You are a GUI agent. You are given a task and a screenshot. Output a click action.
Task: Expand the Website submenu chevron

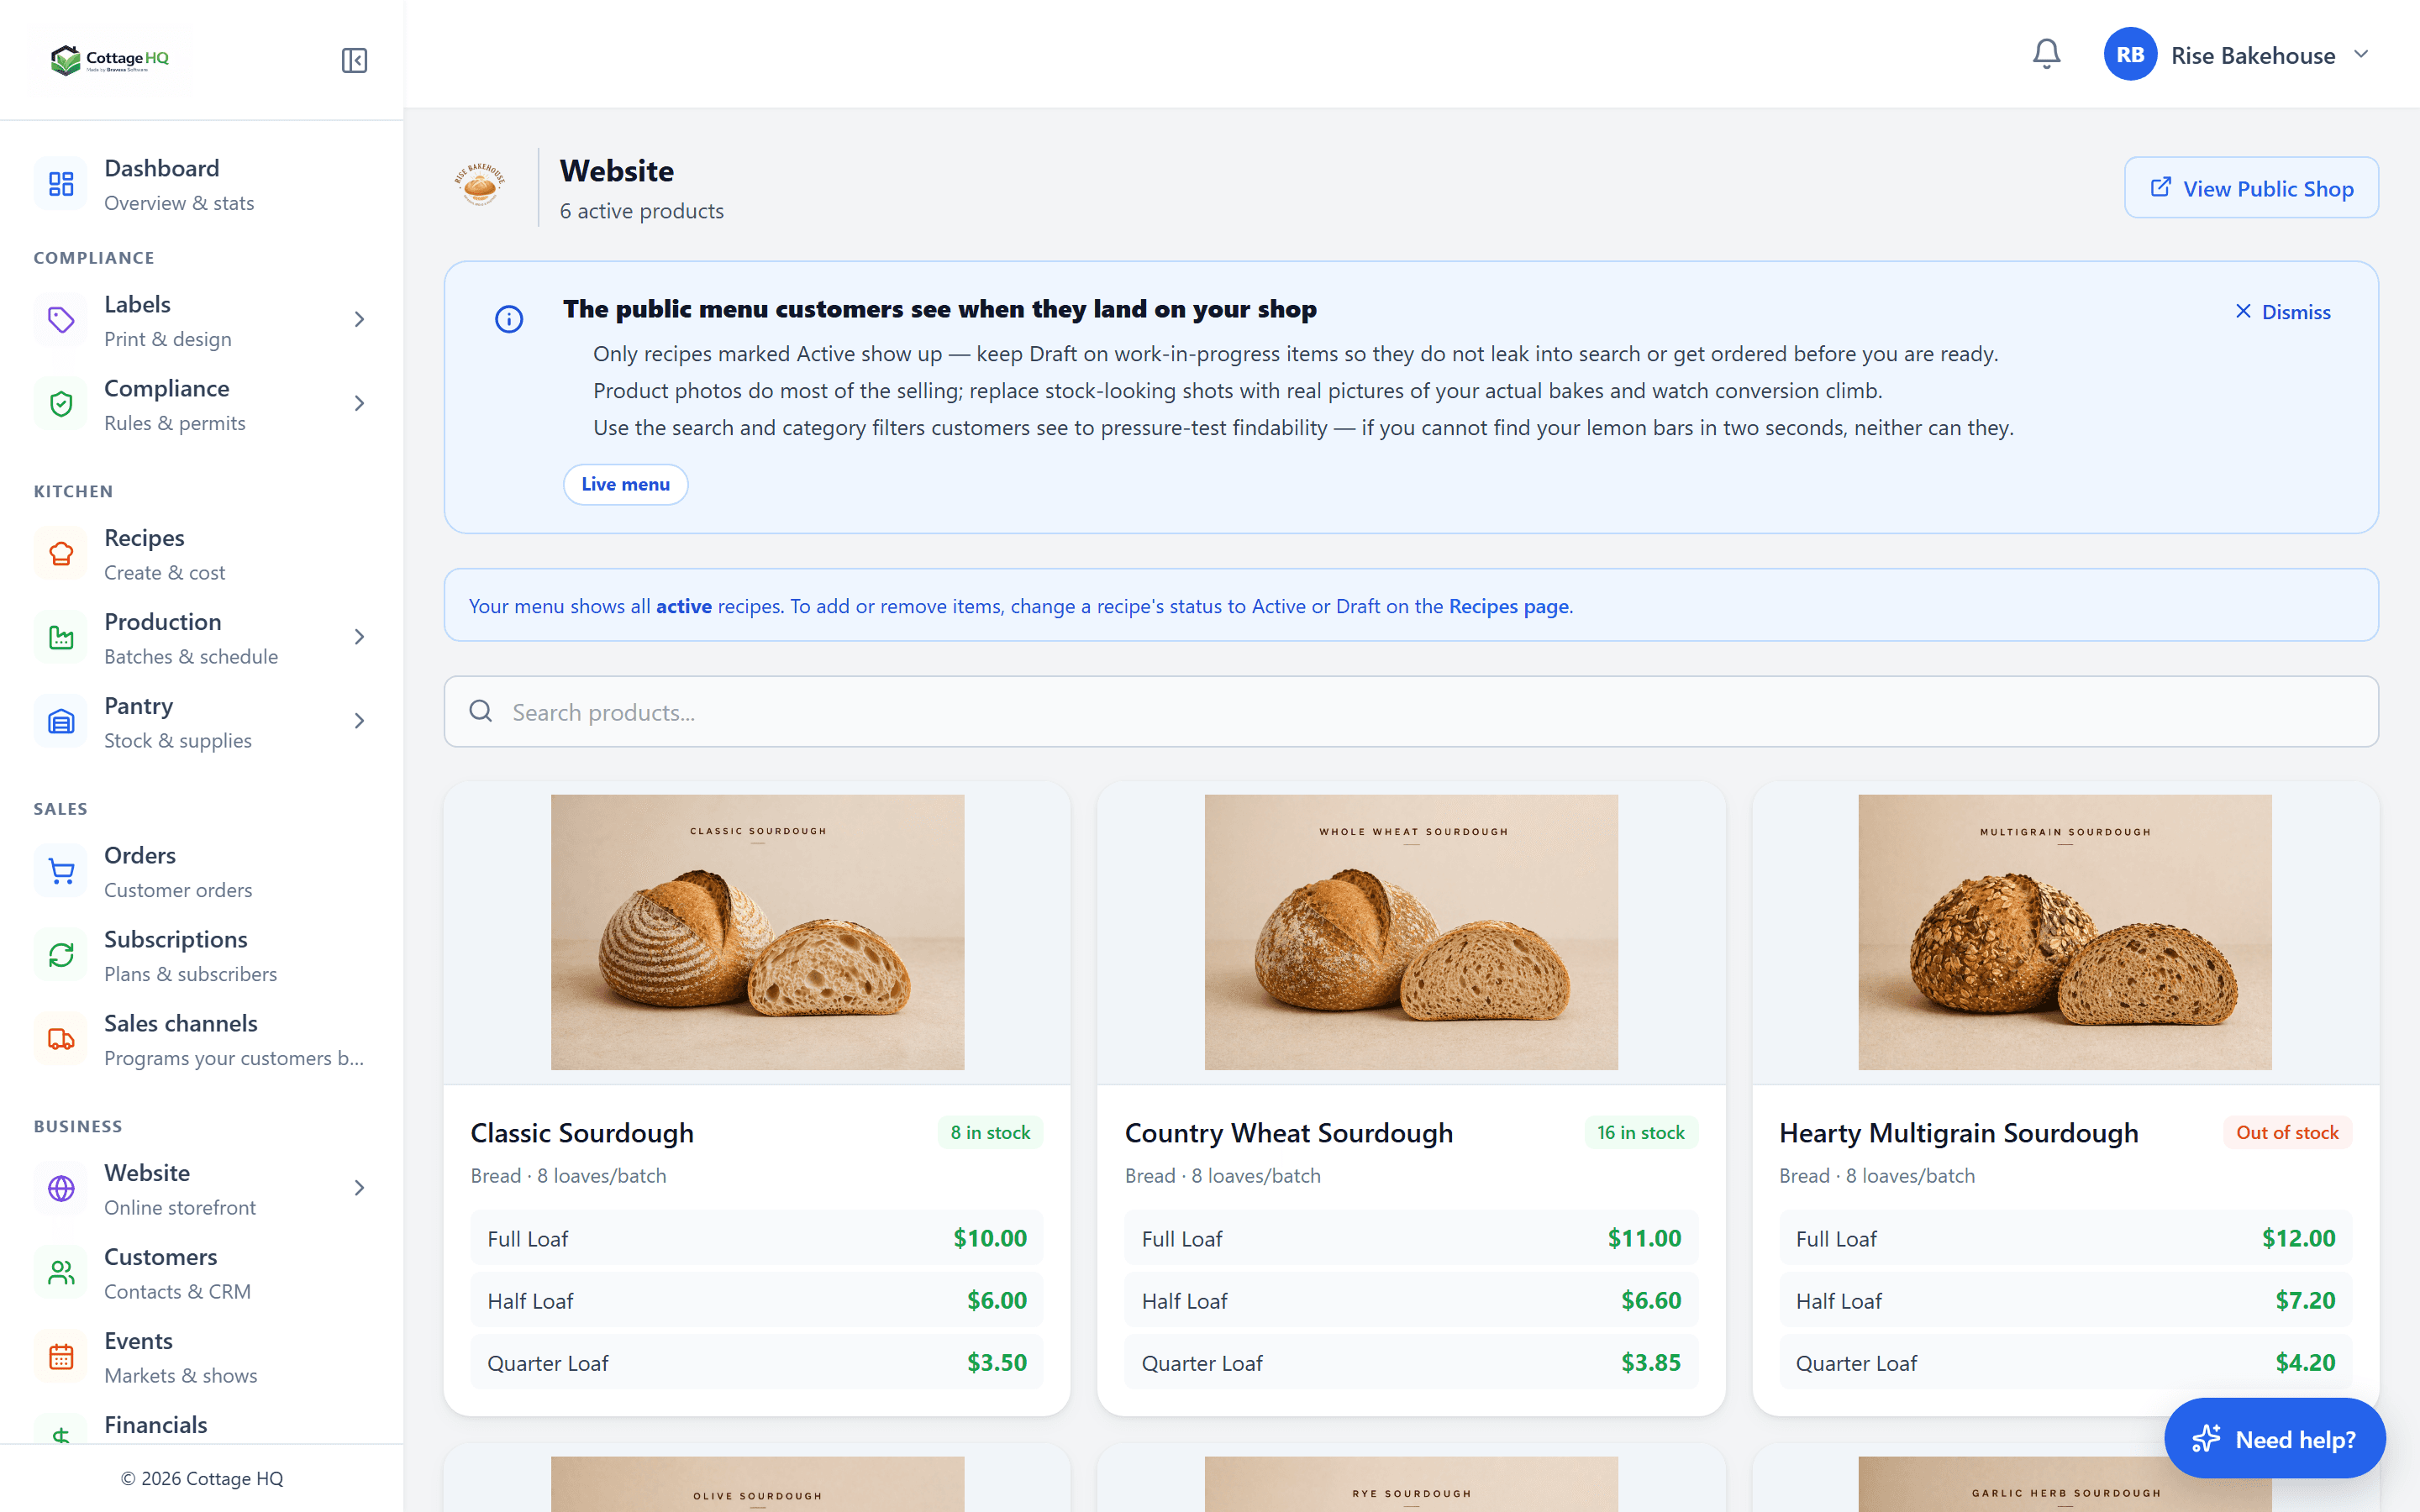(359, 1189)
